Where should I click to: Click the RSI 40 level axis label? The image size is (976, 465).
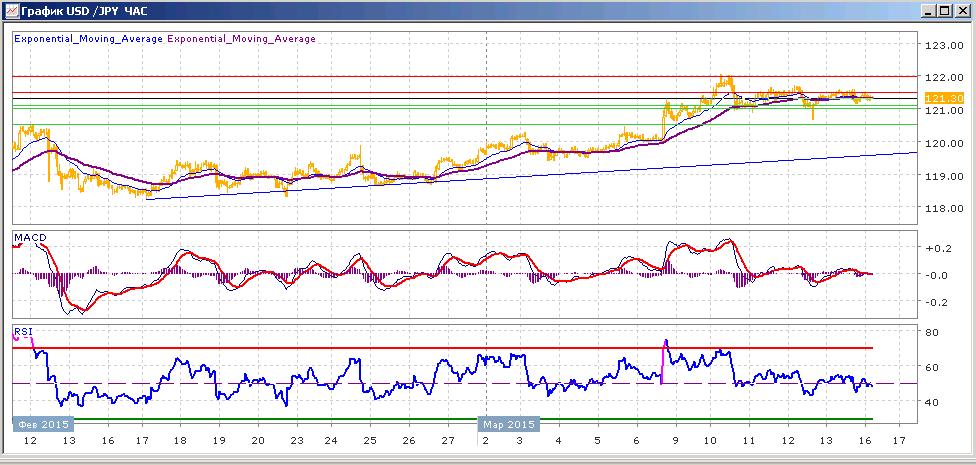932,402
